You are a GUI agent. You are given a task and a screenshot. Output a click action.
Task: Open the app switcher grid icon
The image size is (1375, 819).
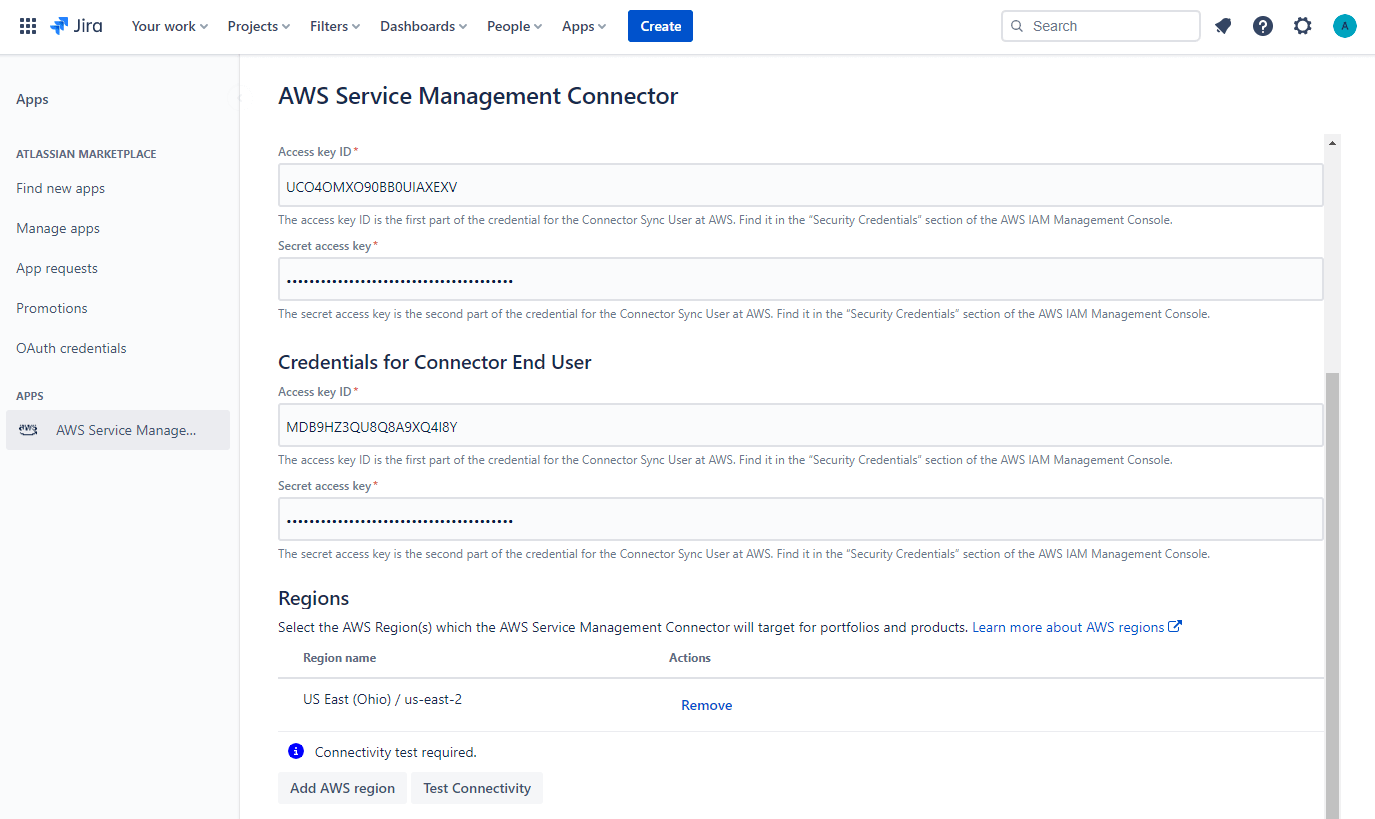pos(27,25)
